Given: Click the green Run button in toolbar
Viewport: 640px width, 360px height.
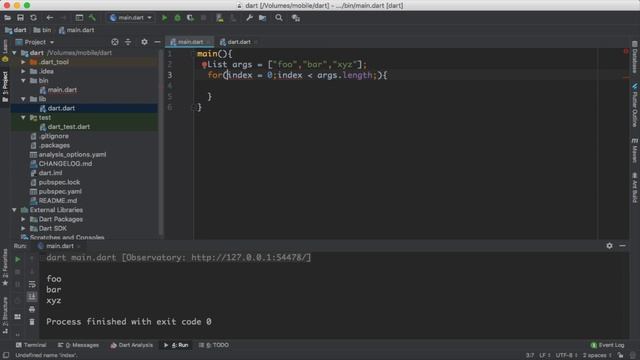Looking at the screenshot, I should point(164,18).
